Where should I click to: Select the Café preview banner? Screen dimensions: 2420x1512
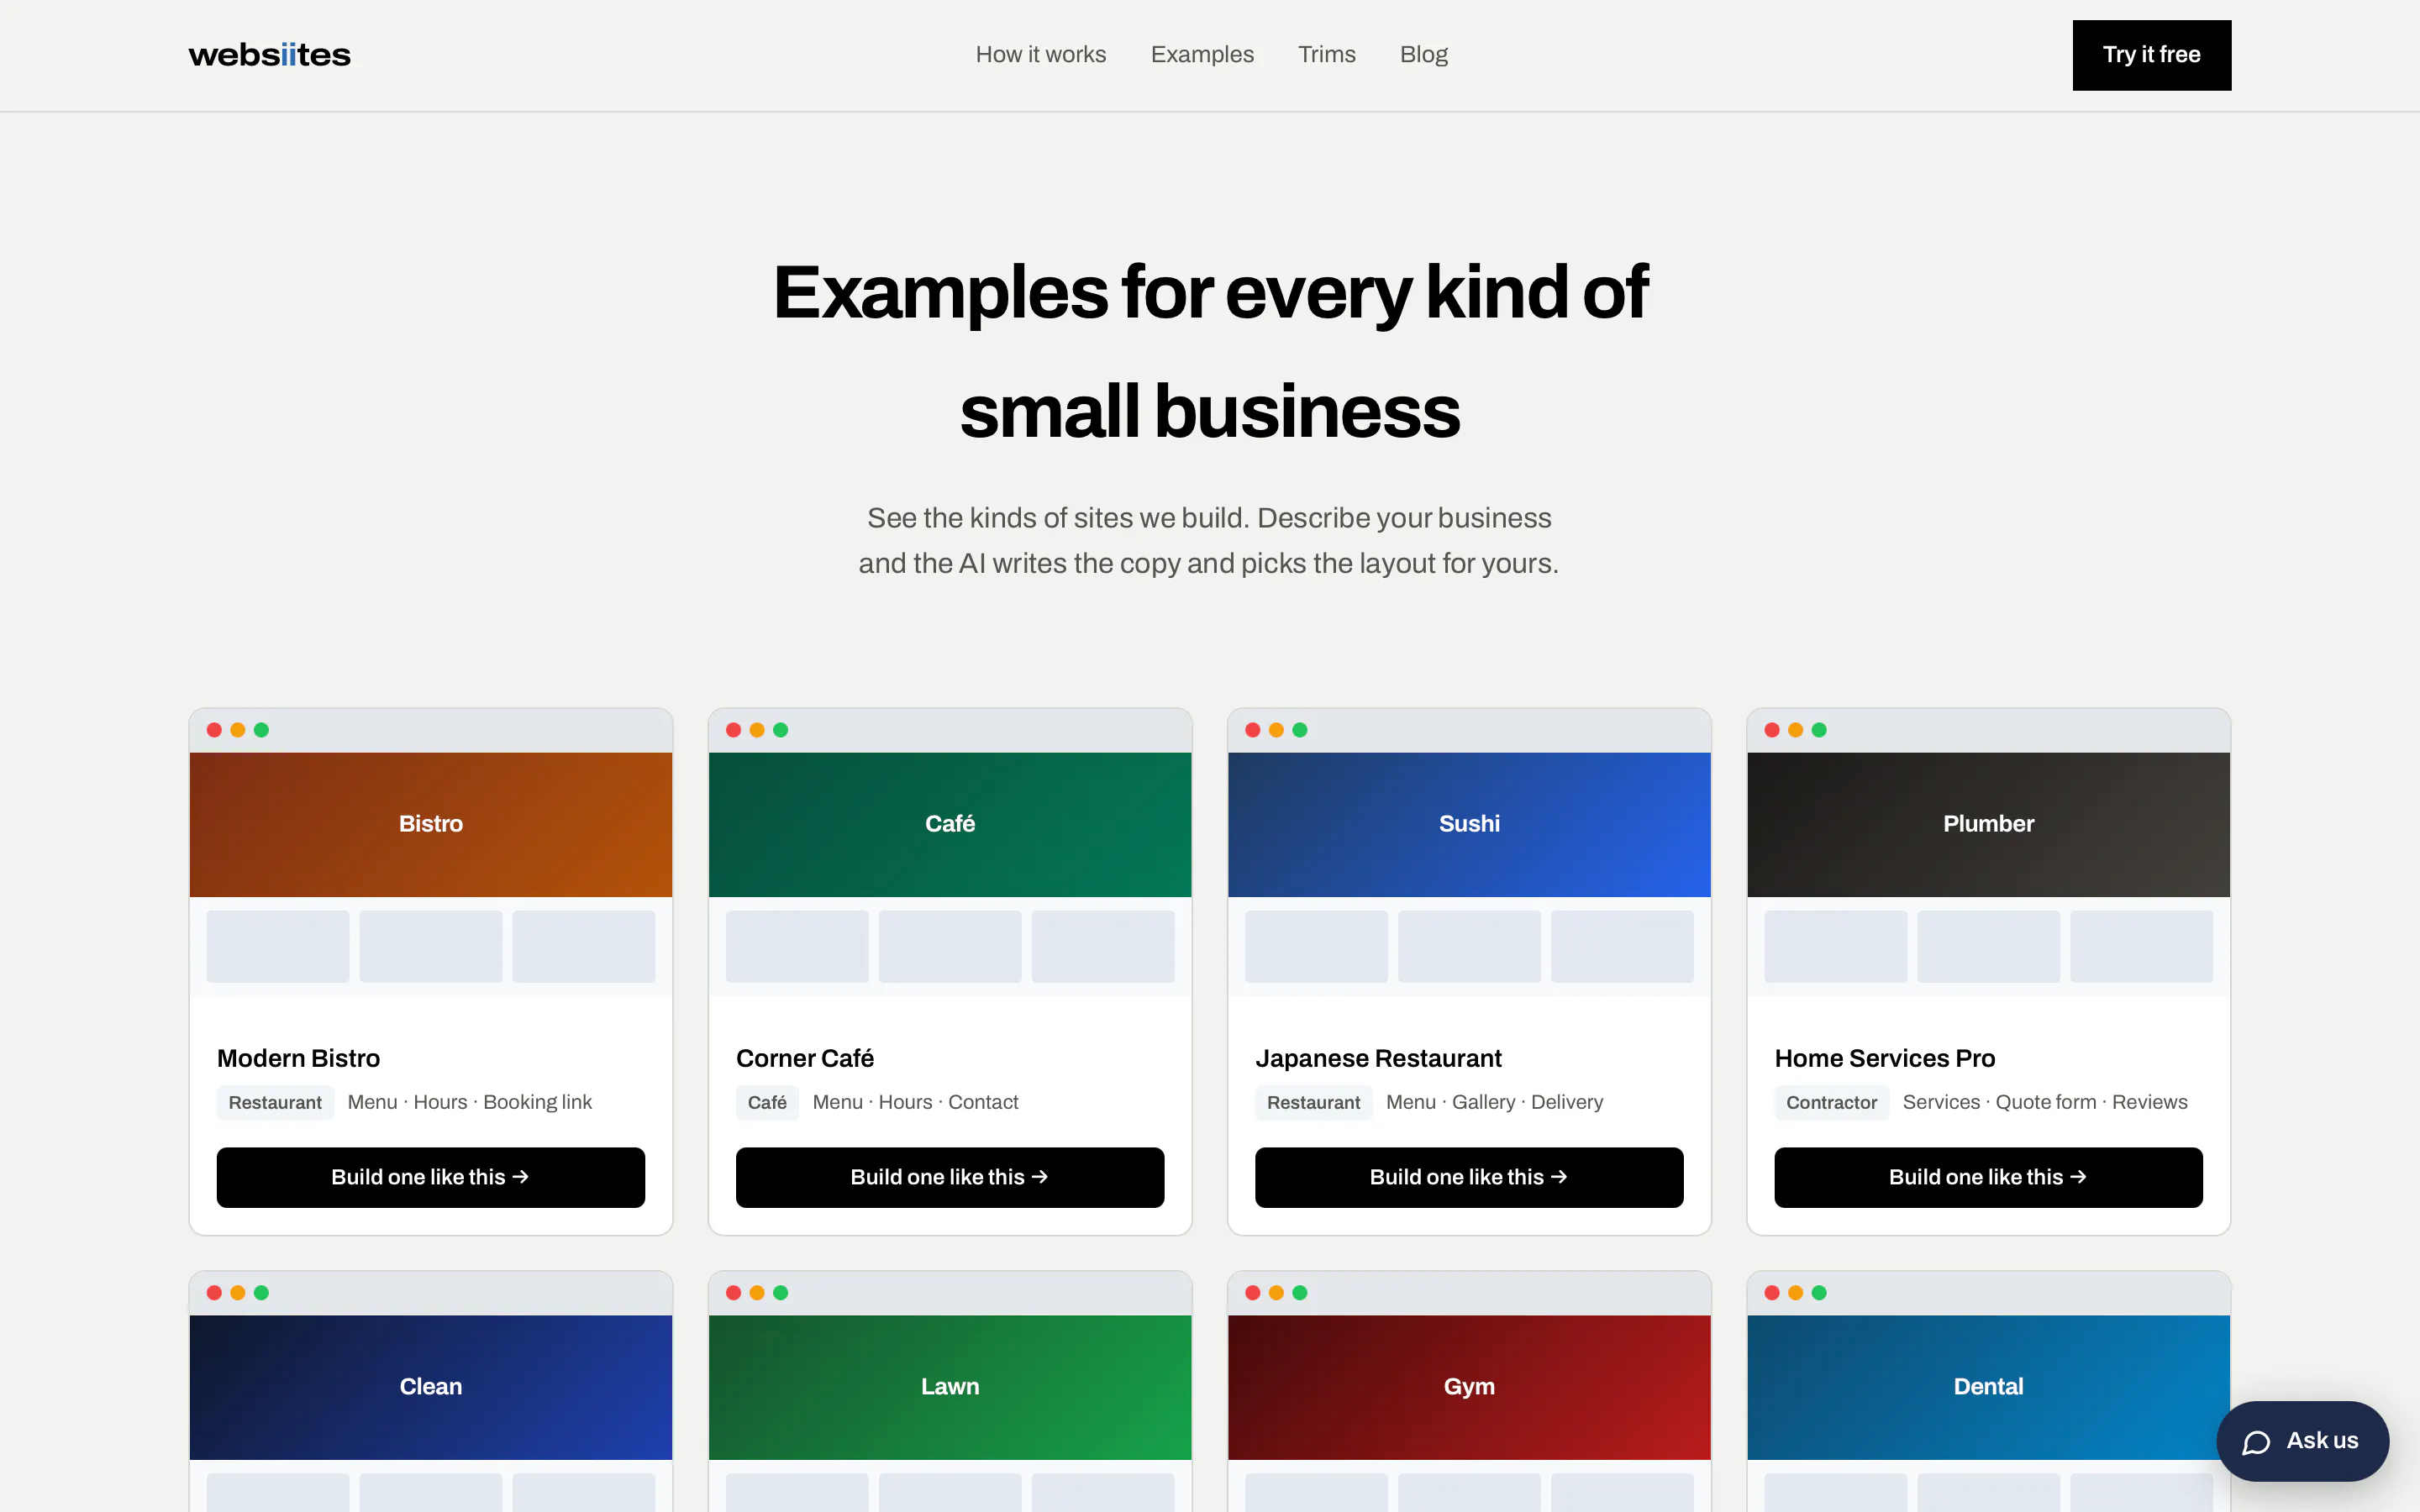pos(949,824)
